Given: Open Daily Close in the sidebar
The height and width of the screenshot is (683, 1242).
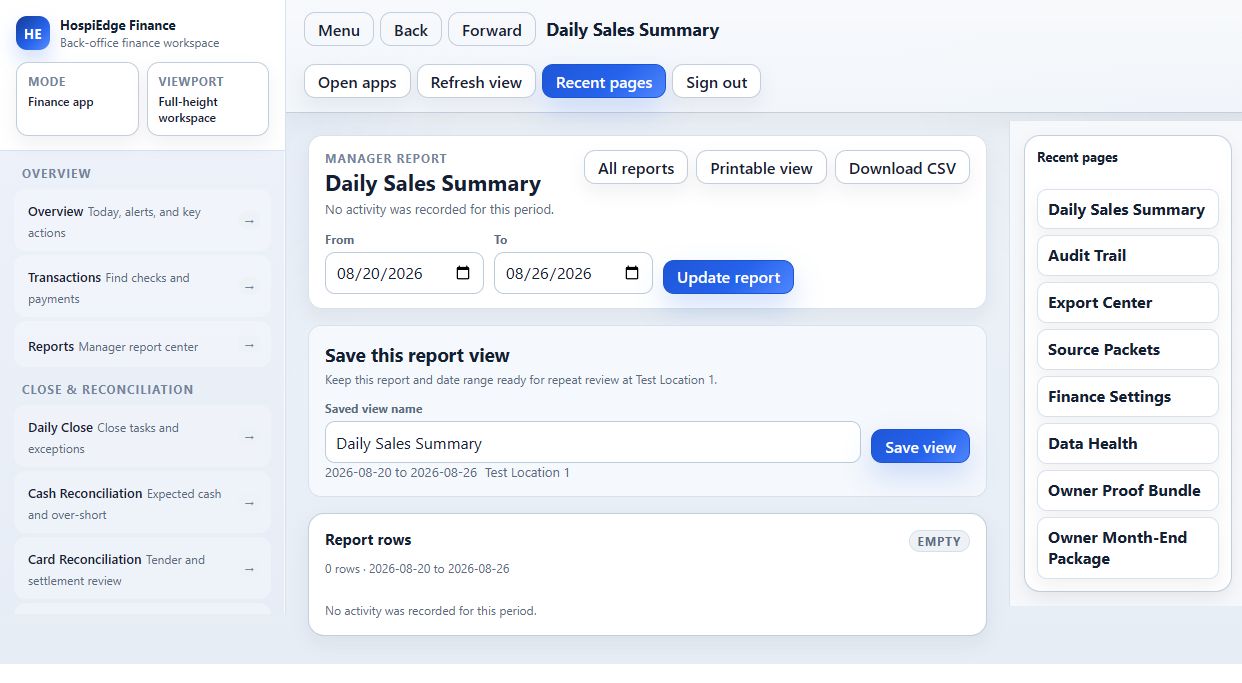Looking at the screenshot, I should (142, 438).
